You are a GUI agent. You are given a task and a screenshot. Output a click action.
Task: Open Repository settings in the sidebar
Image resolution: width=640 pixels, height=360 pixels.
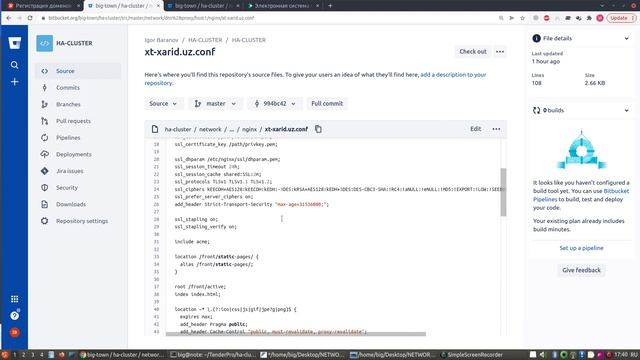78,221
